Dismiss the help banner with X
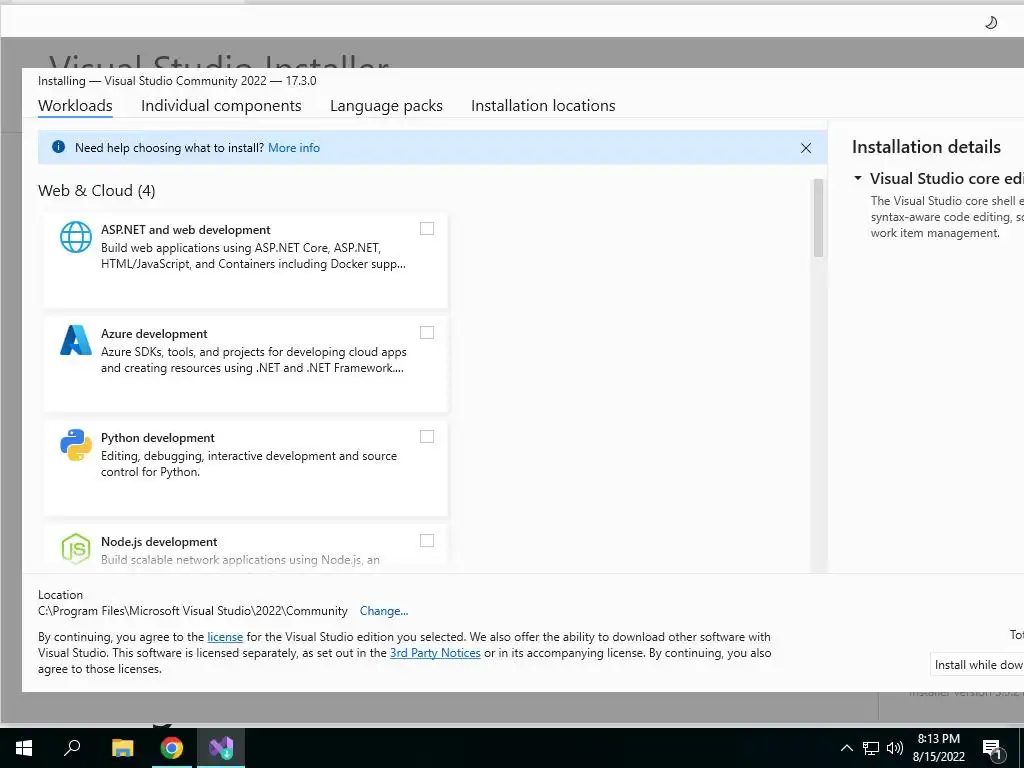The image size is (1024, 768). tap(806, 148)
